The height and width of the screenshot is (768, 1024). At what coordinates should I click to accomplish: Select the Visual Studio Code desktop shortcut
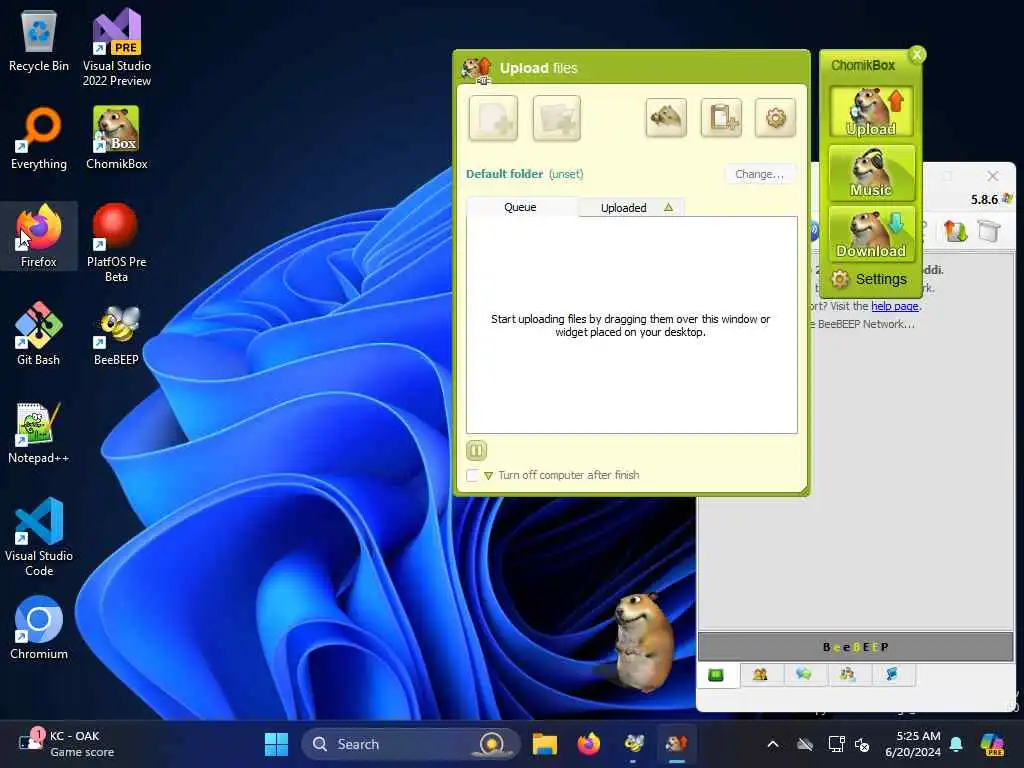(x=39, y=537)
